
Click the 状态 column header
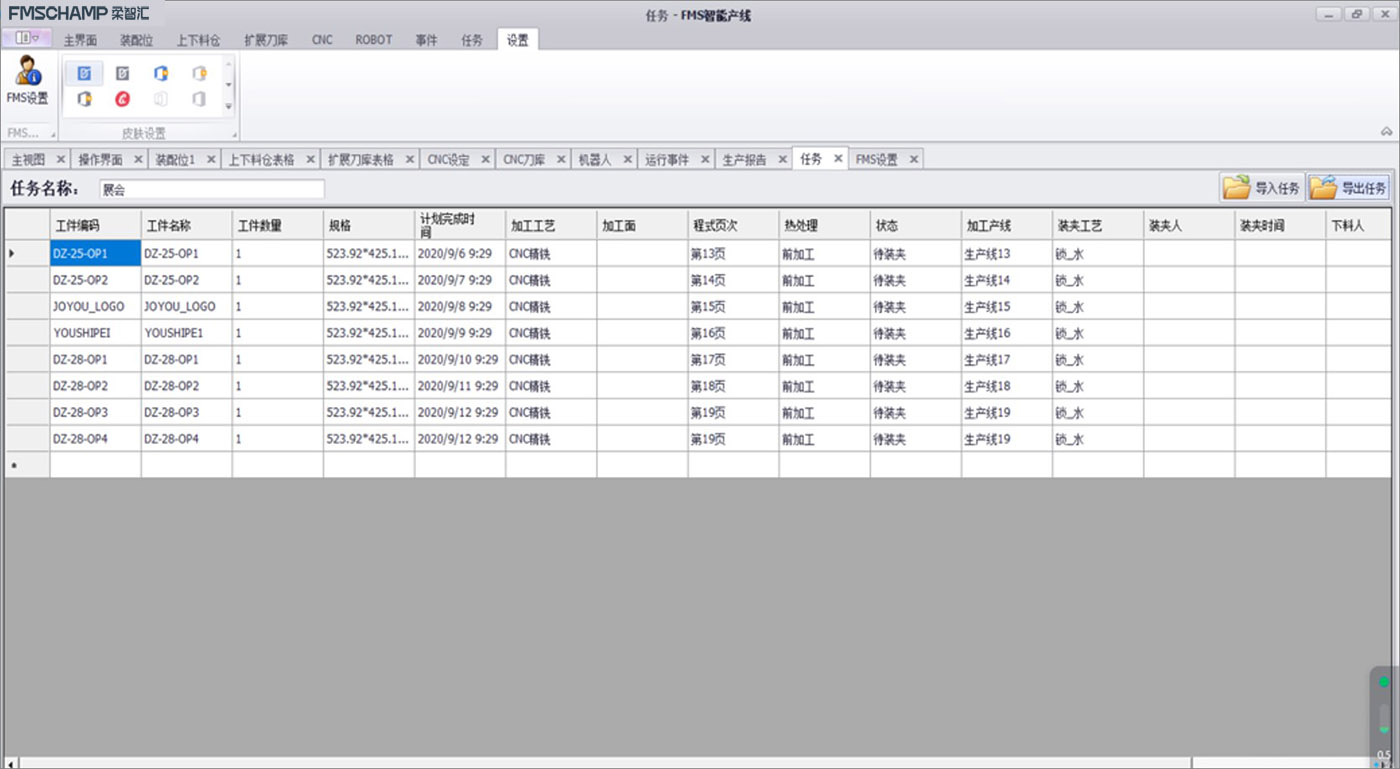point(915,225)
